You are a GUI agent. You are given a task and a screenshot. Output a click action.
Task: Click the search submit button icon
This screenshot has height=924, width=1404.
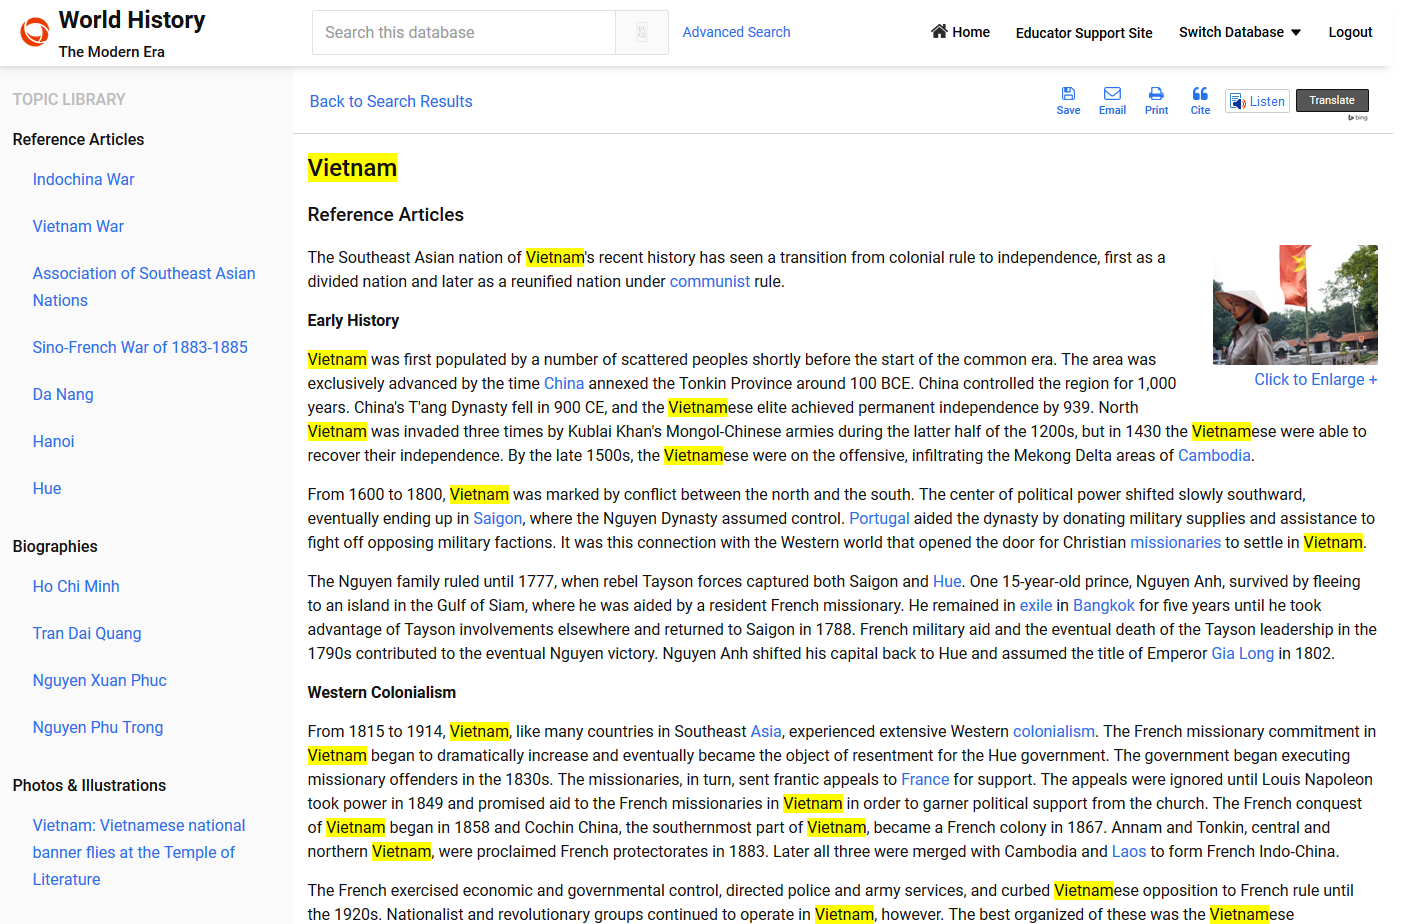click(642, 33)
